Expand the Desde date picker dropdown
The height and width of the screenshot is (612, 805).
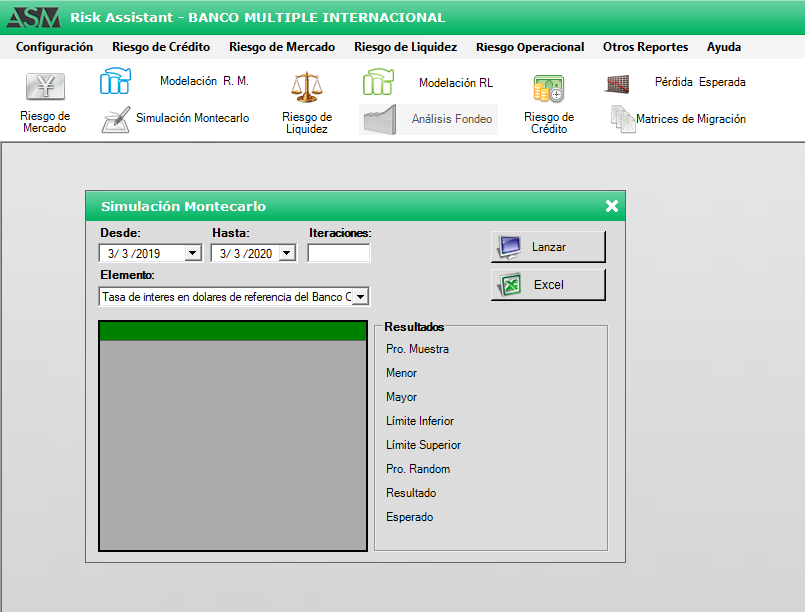[x=193, y=254]
